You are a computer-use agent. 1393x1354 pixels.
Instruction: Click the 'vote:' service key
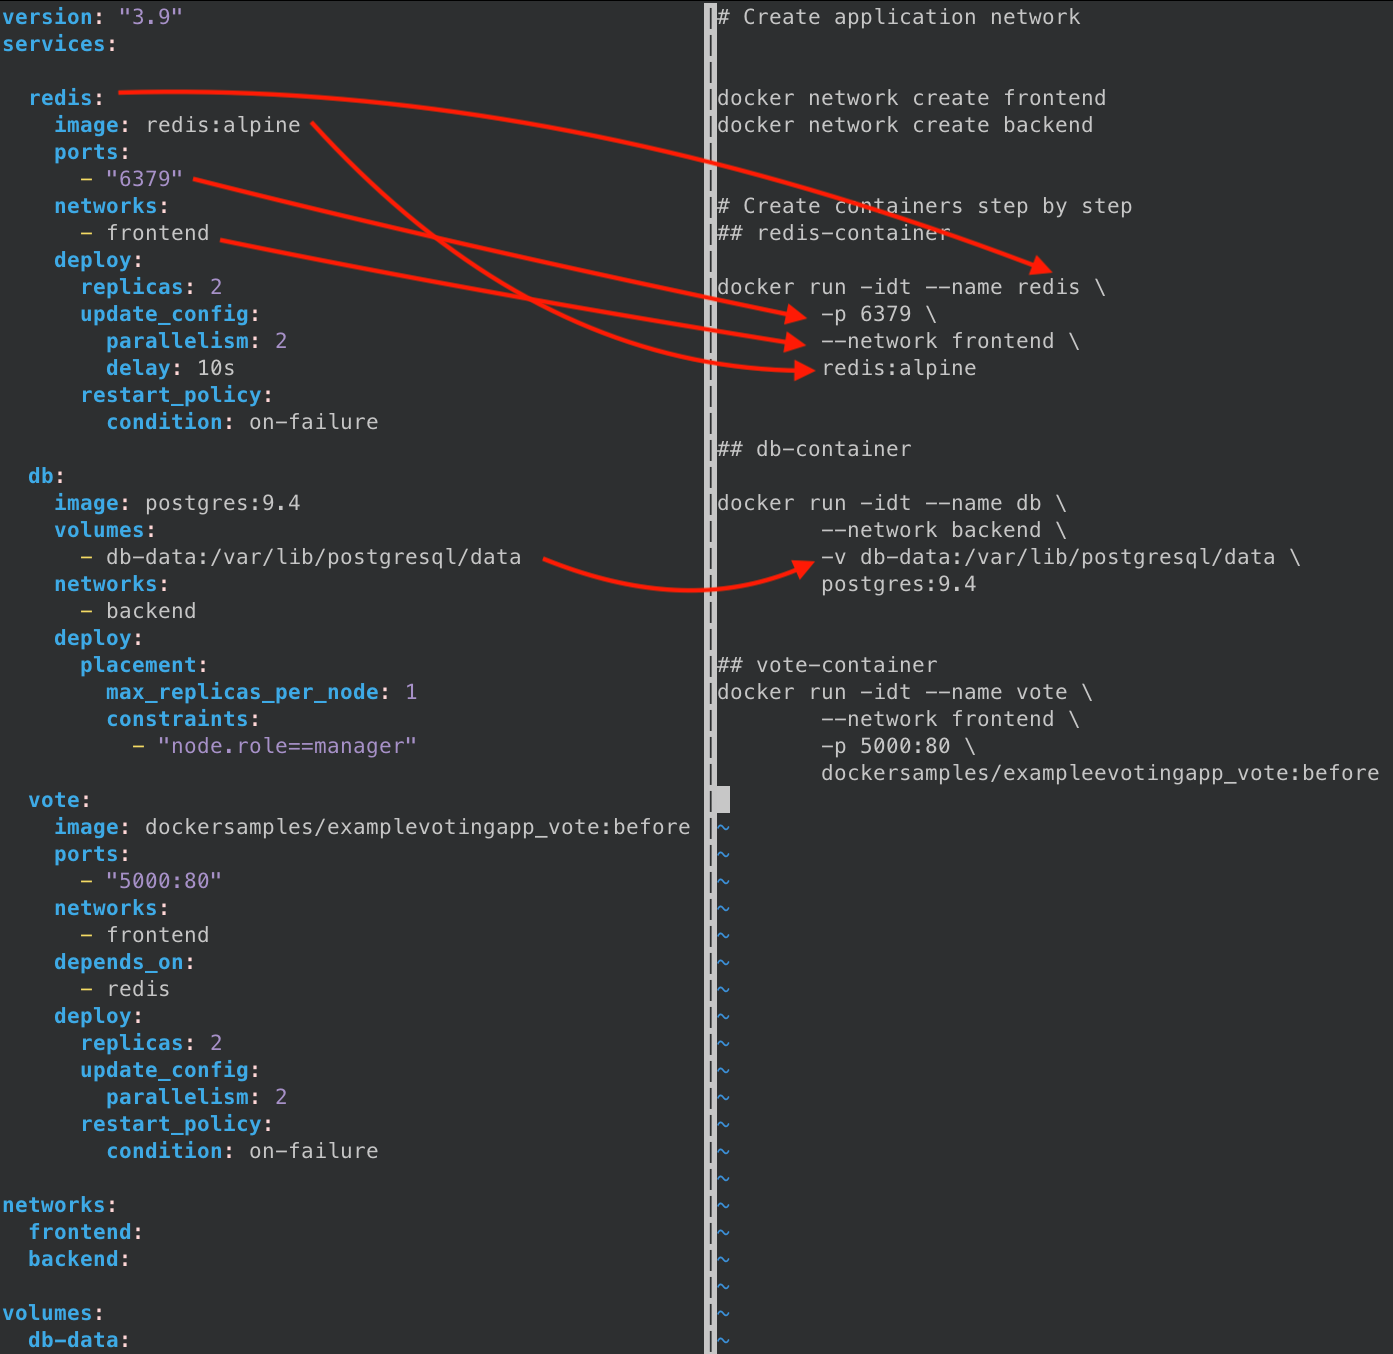coord(59,800)
